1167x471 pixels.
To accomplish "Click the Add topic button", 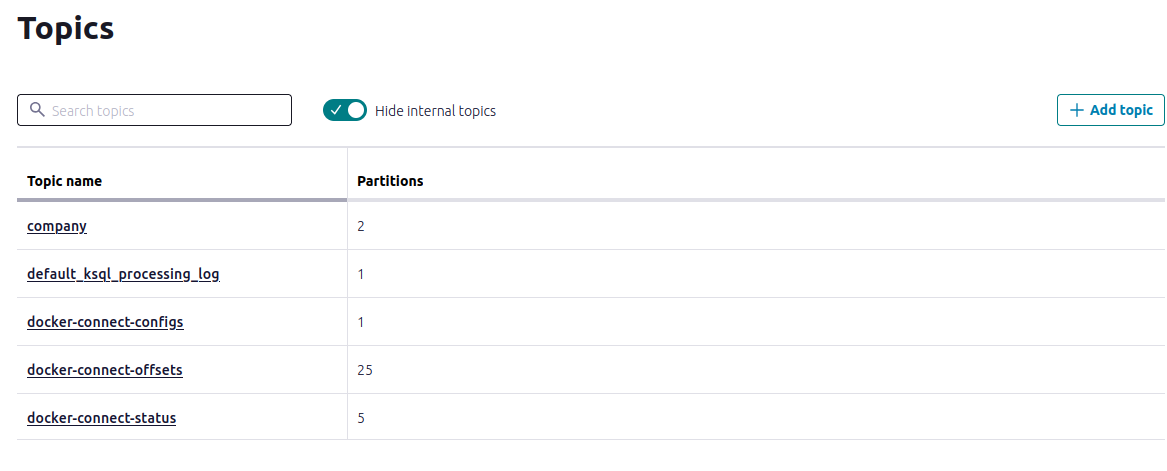I will click(1110, 110).
